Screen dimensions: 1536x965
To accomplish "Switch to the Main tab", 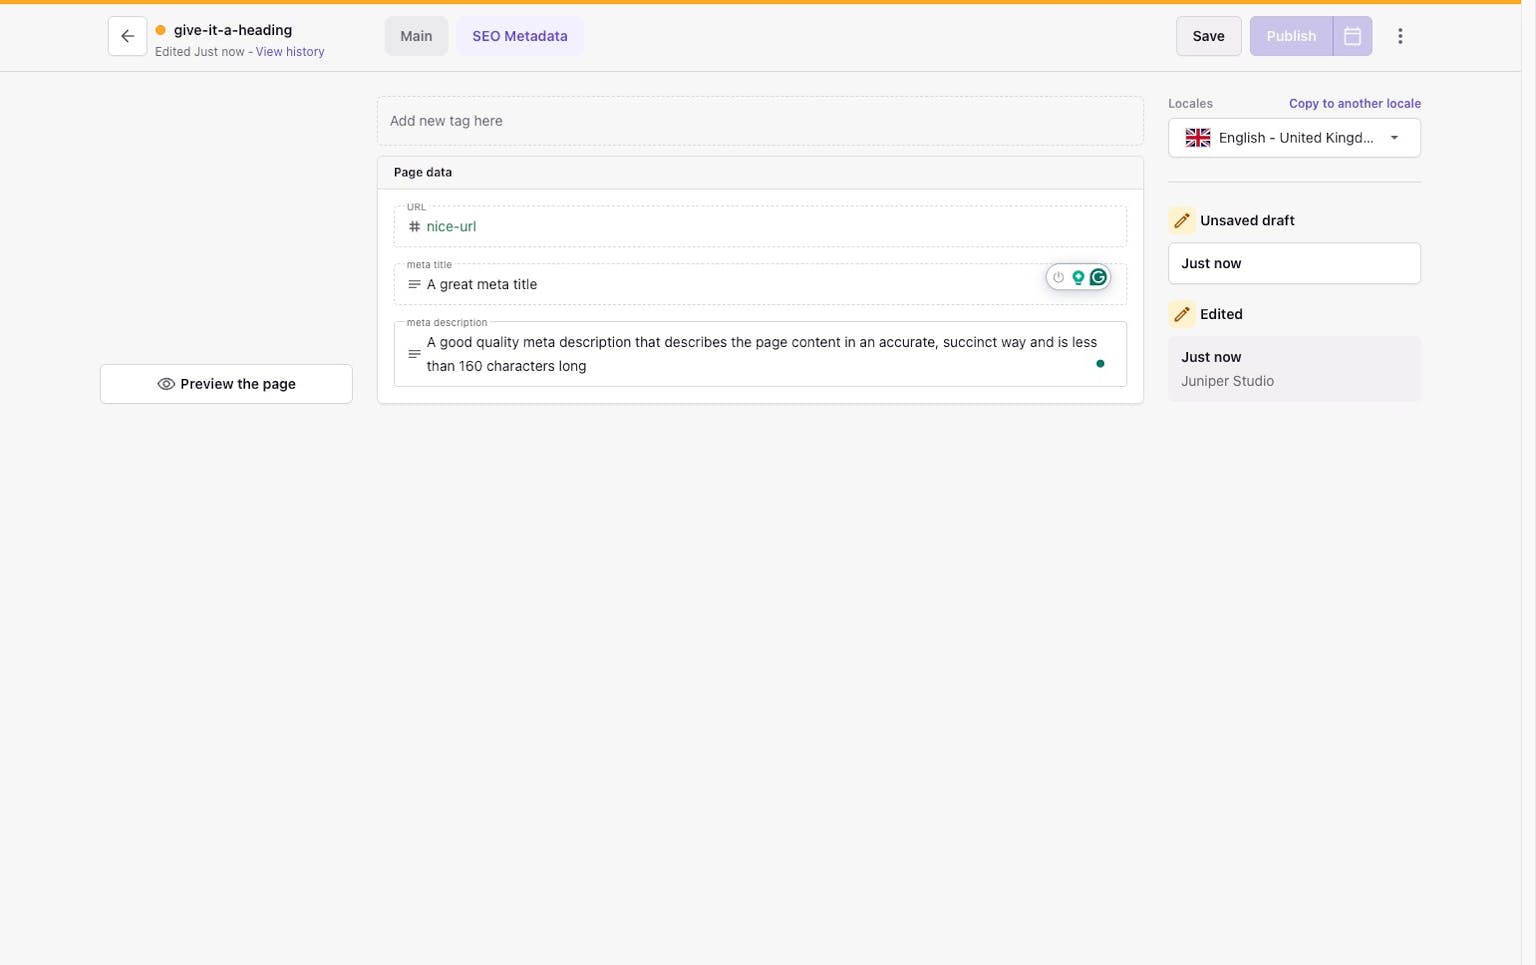I will point(416,35).
